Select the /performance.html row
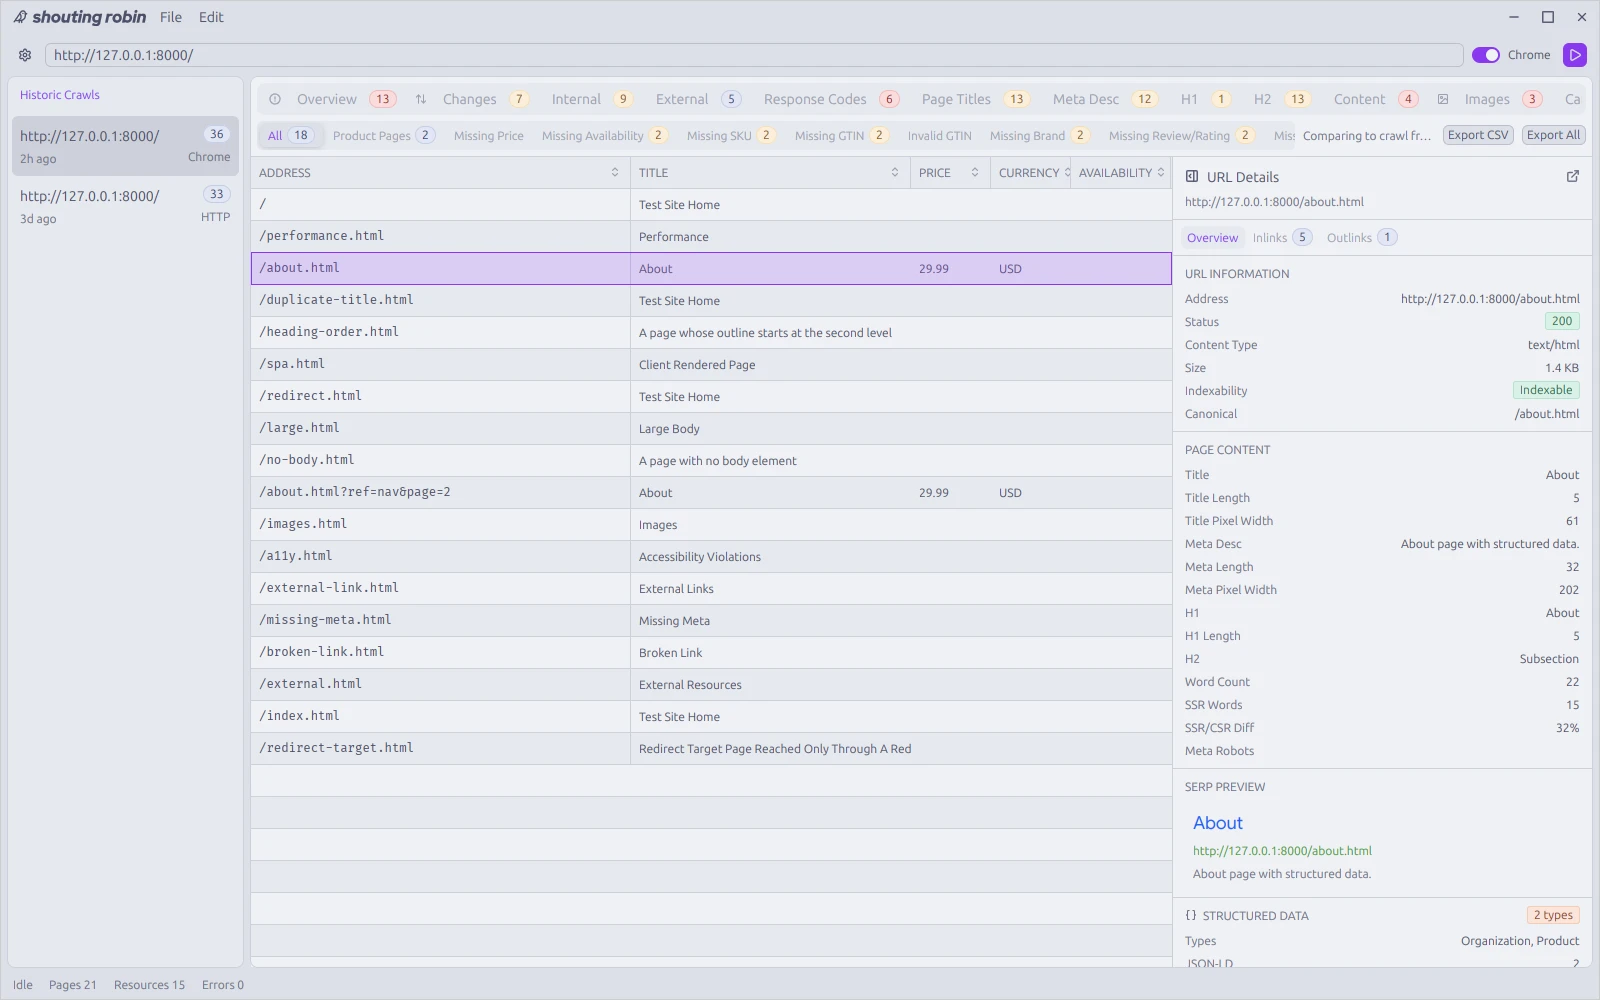 [711, 236]
